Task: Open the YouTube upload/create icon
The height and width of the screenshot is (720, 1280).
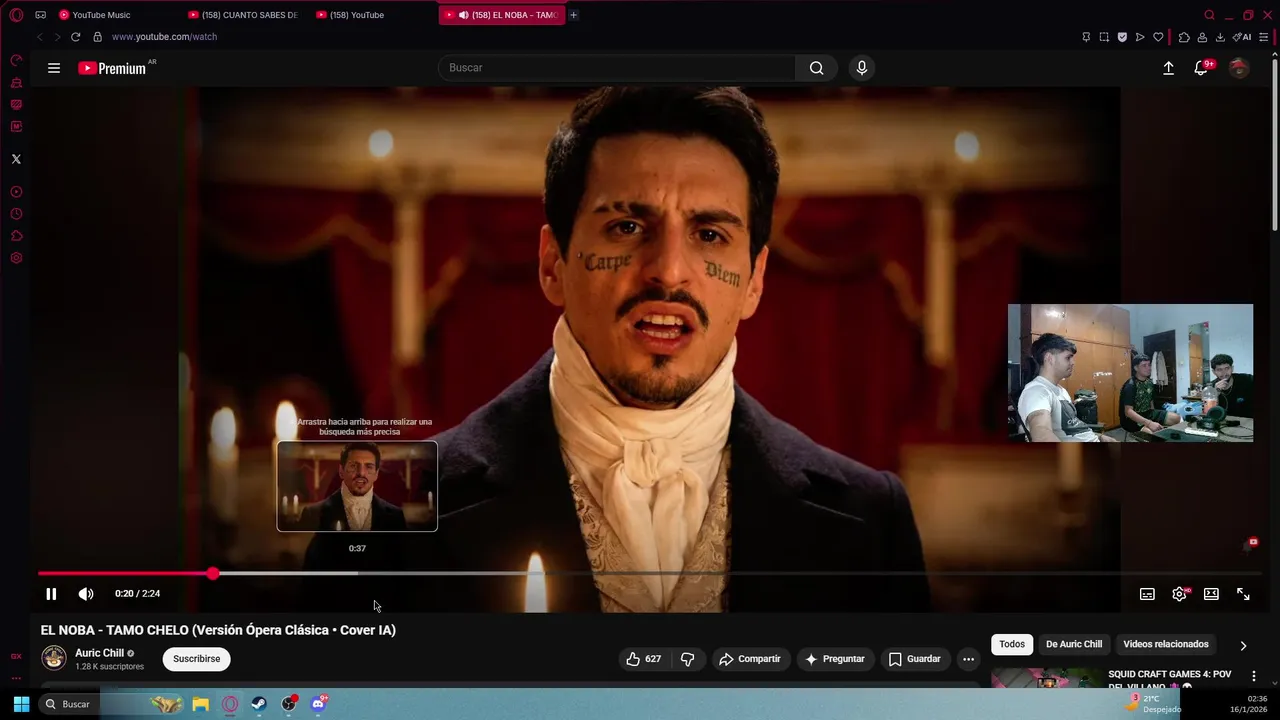Action: click(1168, 68)
